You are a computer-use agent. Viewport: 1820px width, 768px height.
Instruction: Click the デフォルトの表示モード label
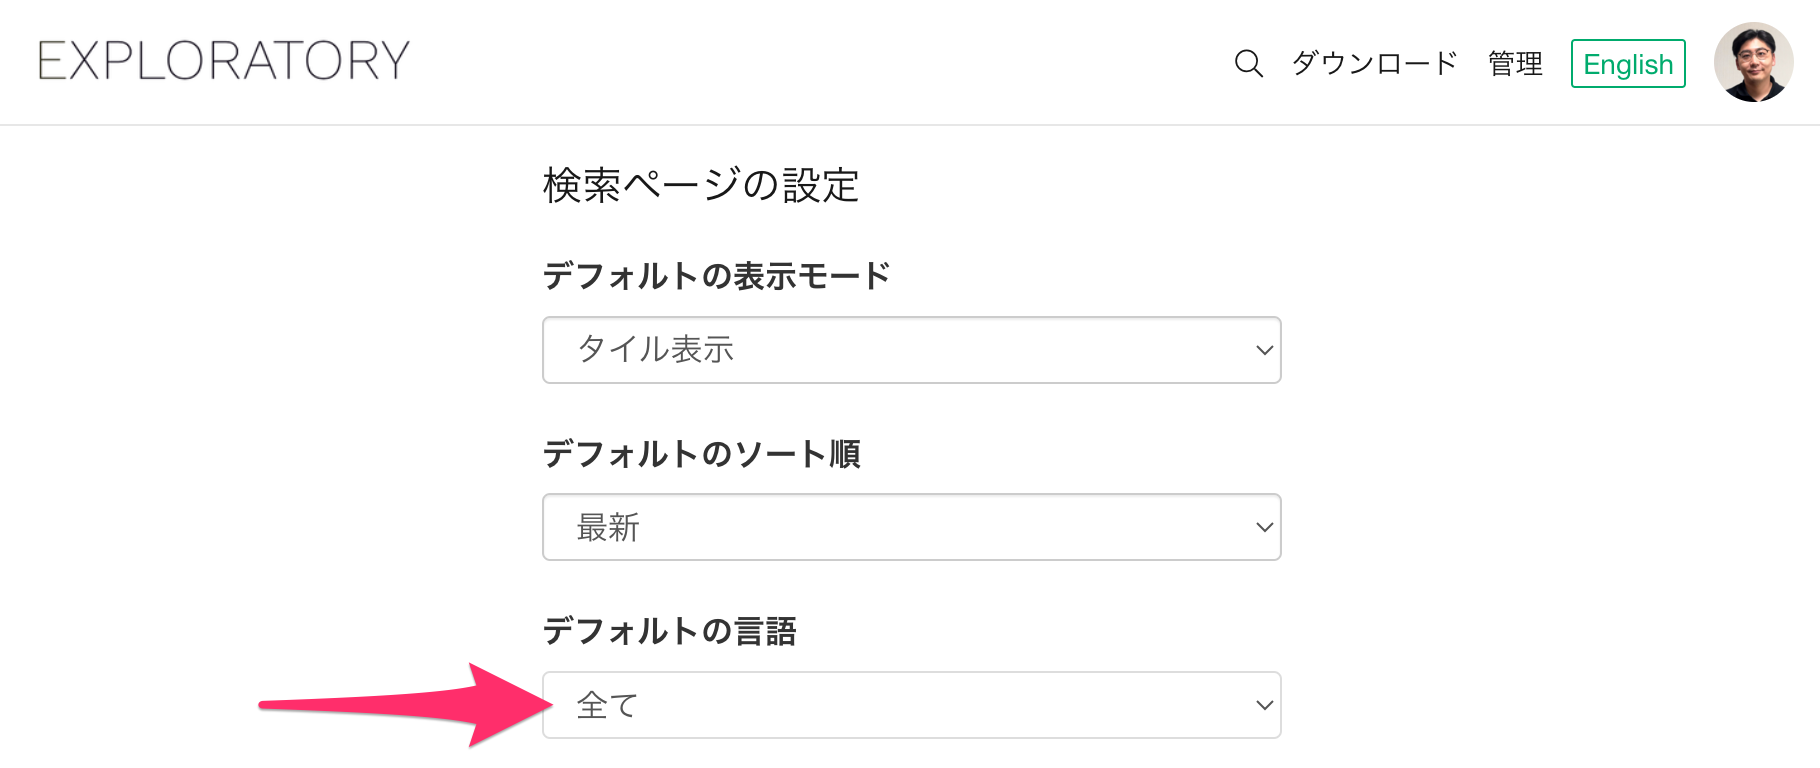(x=716, y=276)
